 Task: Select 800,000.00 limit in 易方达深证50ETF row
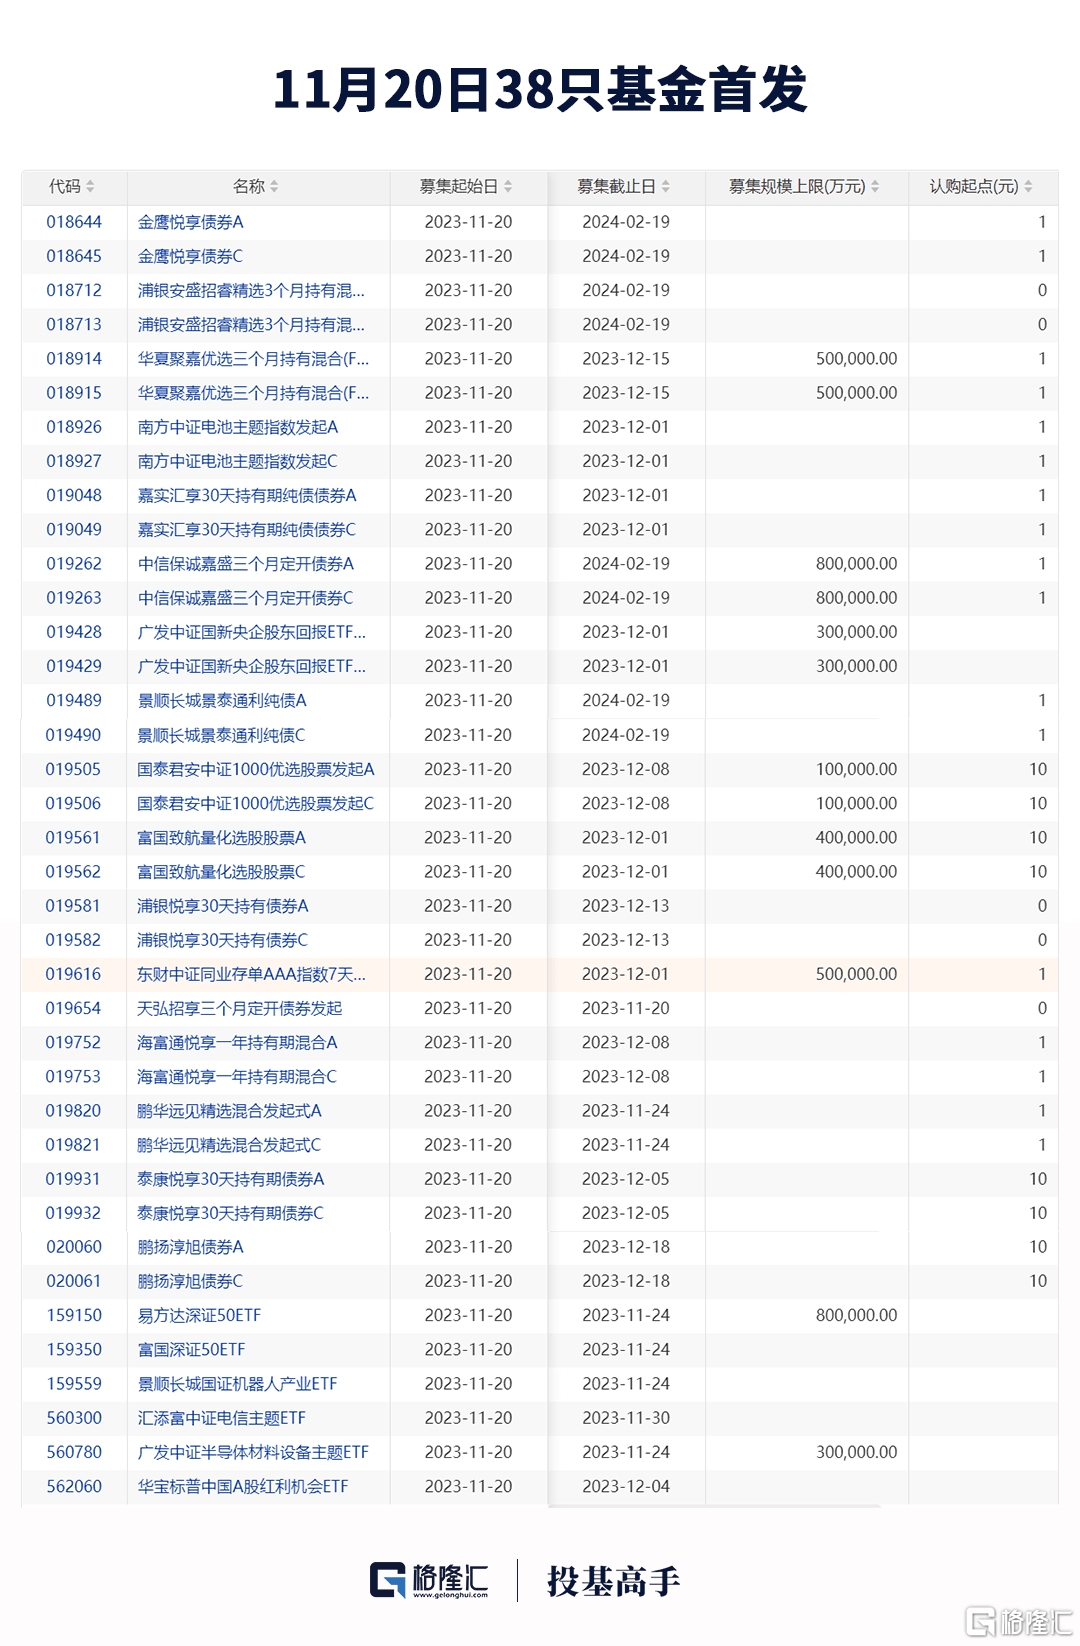[x=857, y=1315]
